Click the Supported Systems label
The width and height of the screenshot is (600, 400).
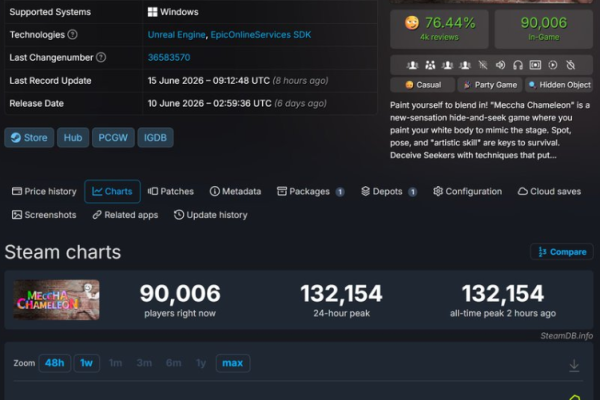[50, 12]
